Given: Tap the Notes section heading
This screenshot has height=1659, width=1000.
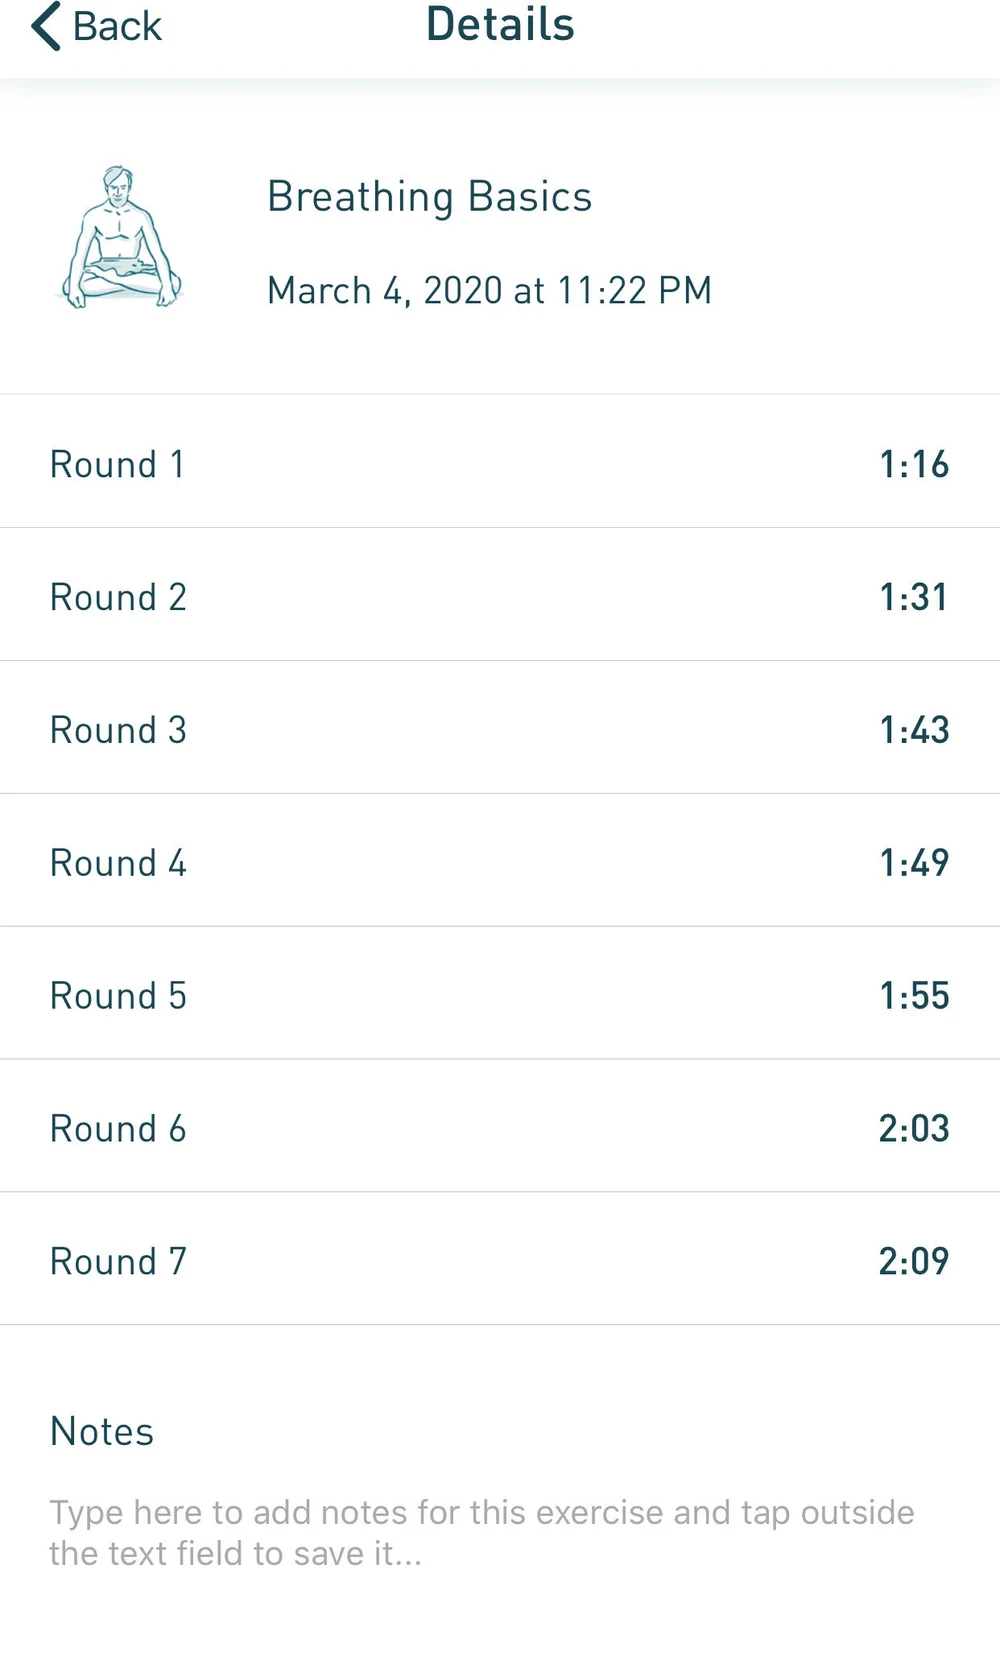Looking at the screenshot, I should click(x=102, y=1431).
